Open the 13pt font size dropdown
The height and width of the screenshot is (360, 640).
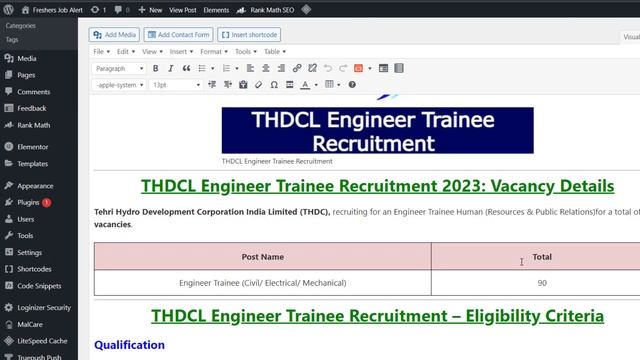(176, 85)
